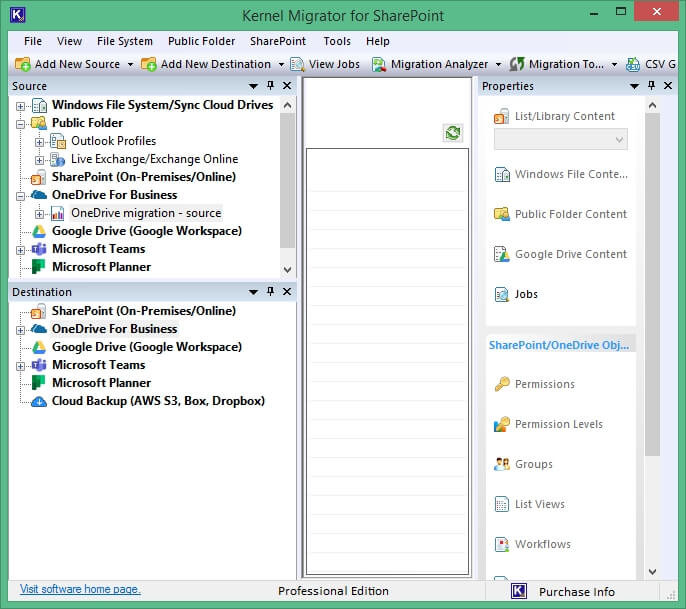
Task: Click the green refresh icon in center pane
Action: (453, 133)
